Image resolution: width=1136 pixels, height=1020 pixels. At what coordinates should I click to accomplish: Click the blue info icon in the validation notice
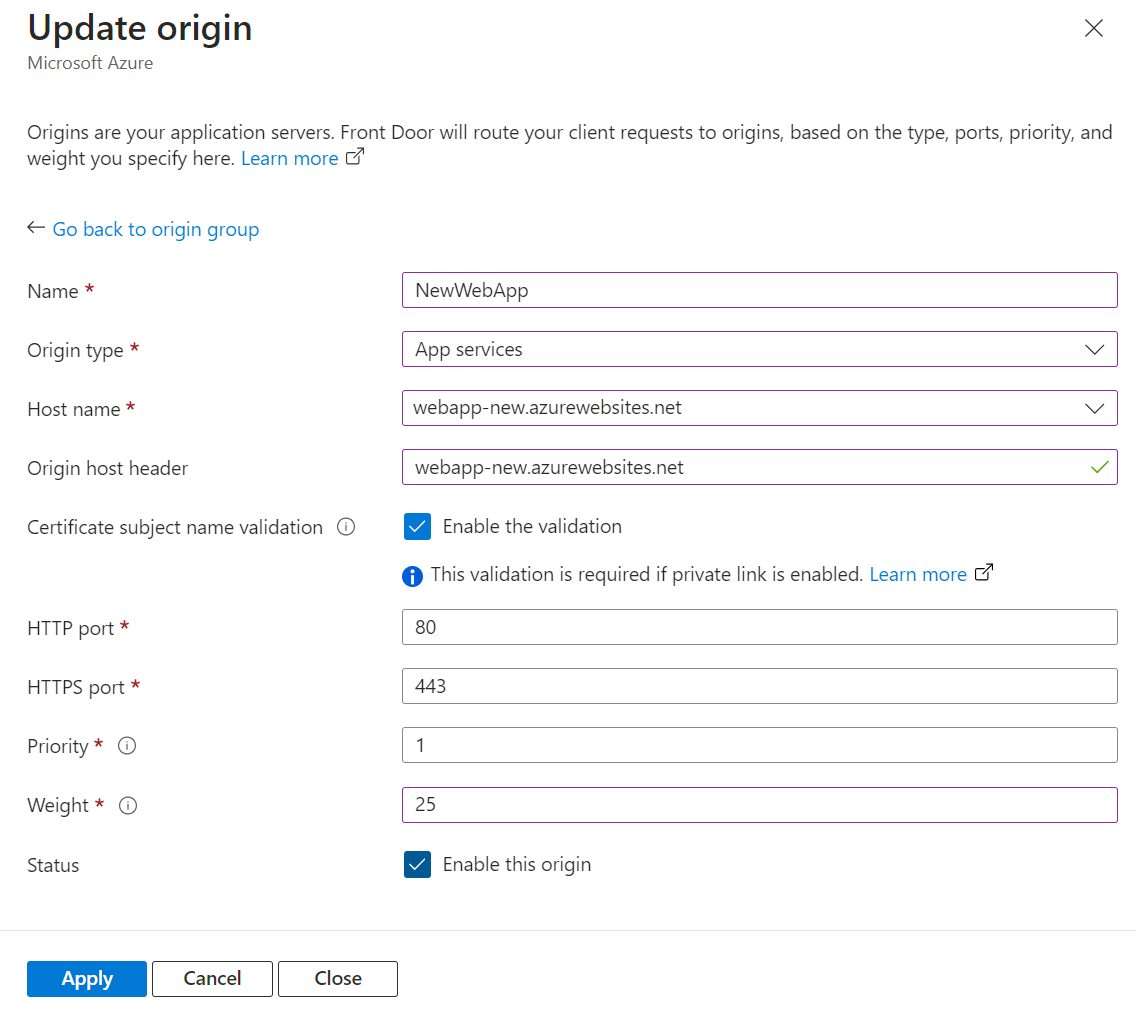coord(412,574)
